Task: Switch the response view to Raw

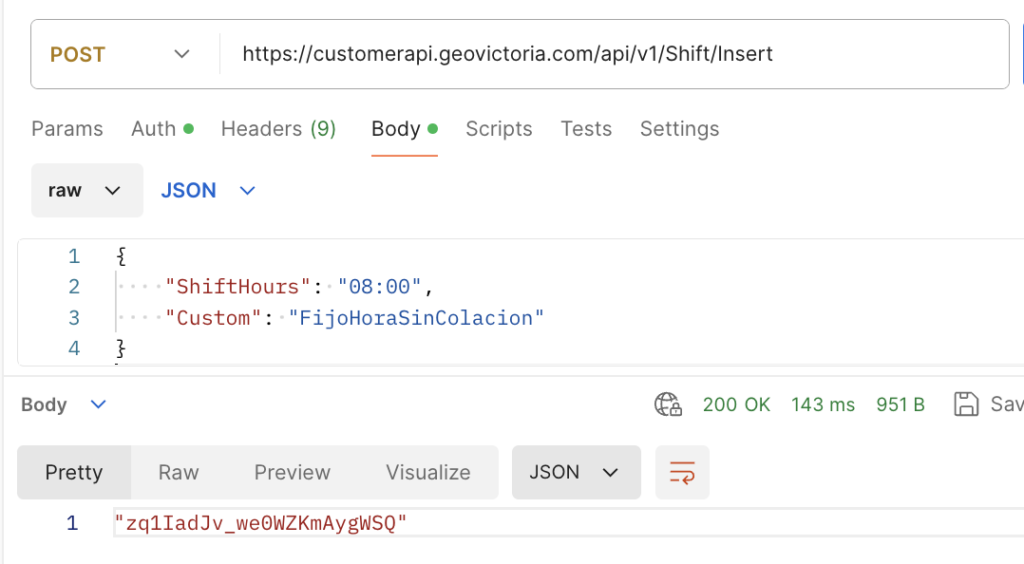Action: [178, 473]
